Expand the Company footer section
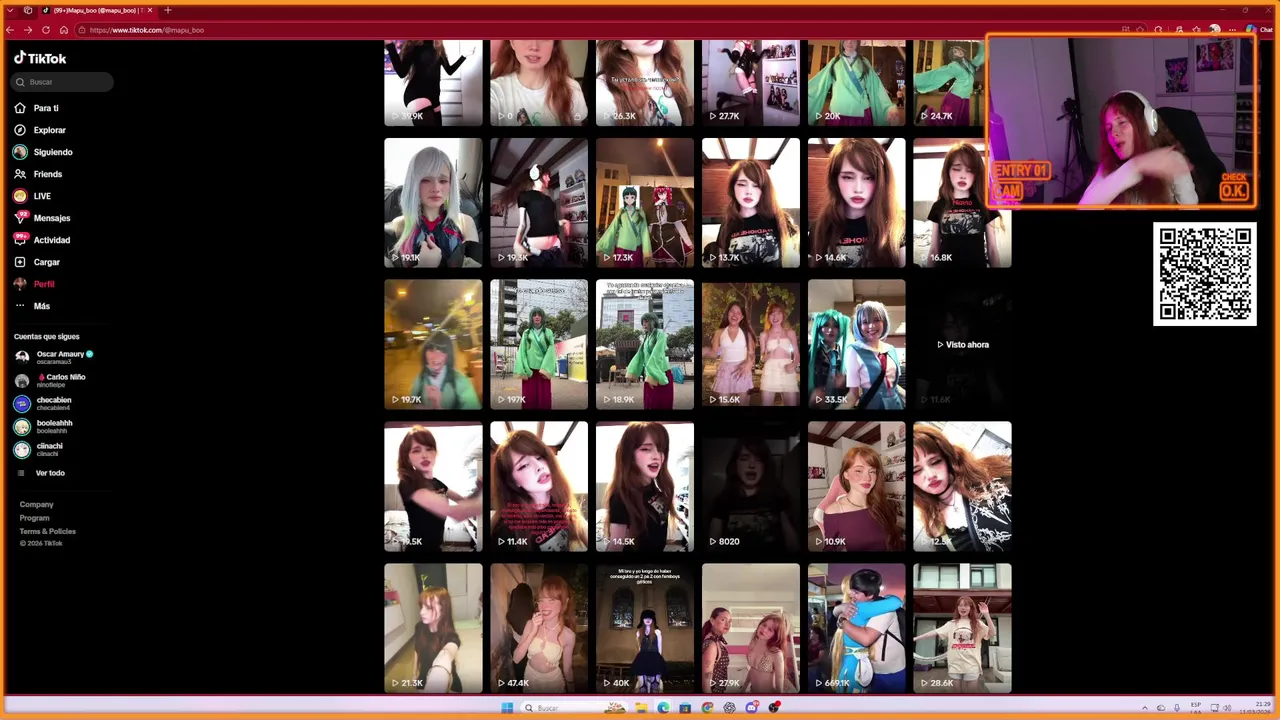Viewport: 1280px width, 720px height. [37, 505]
